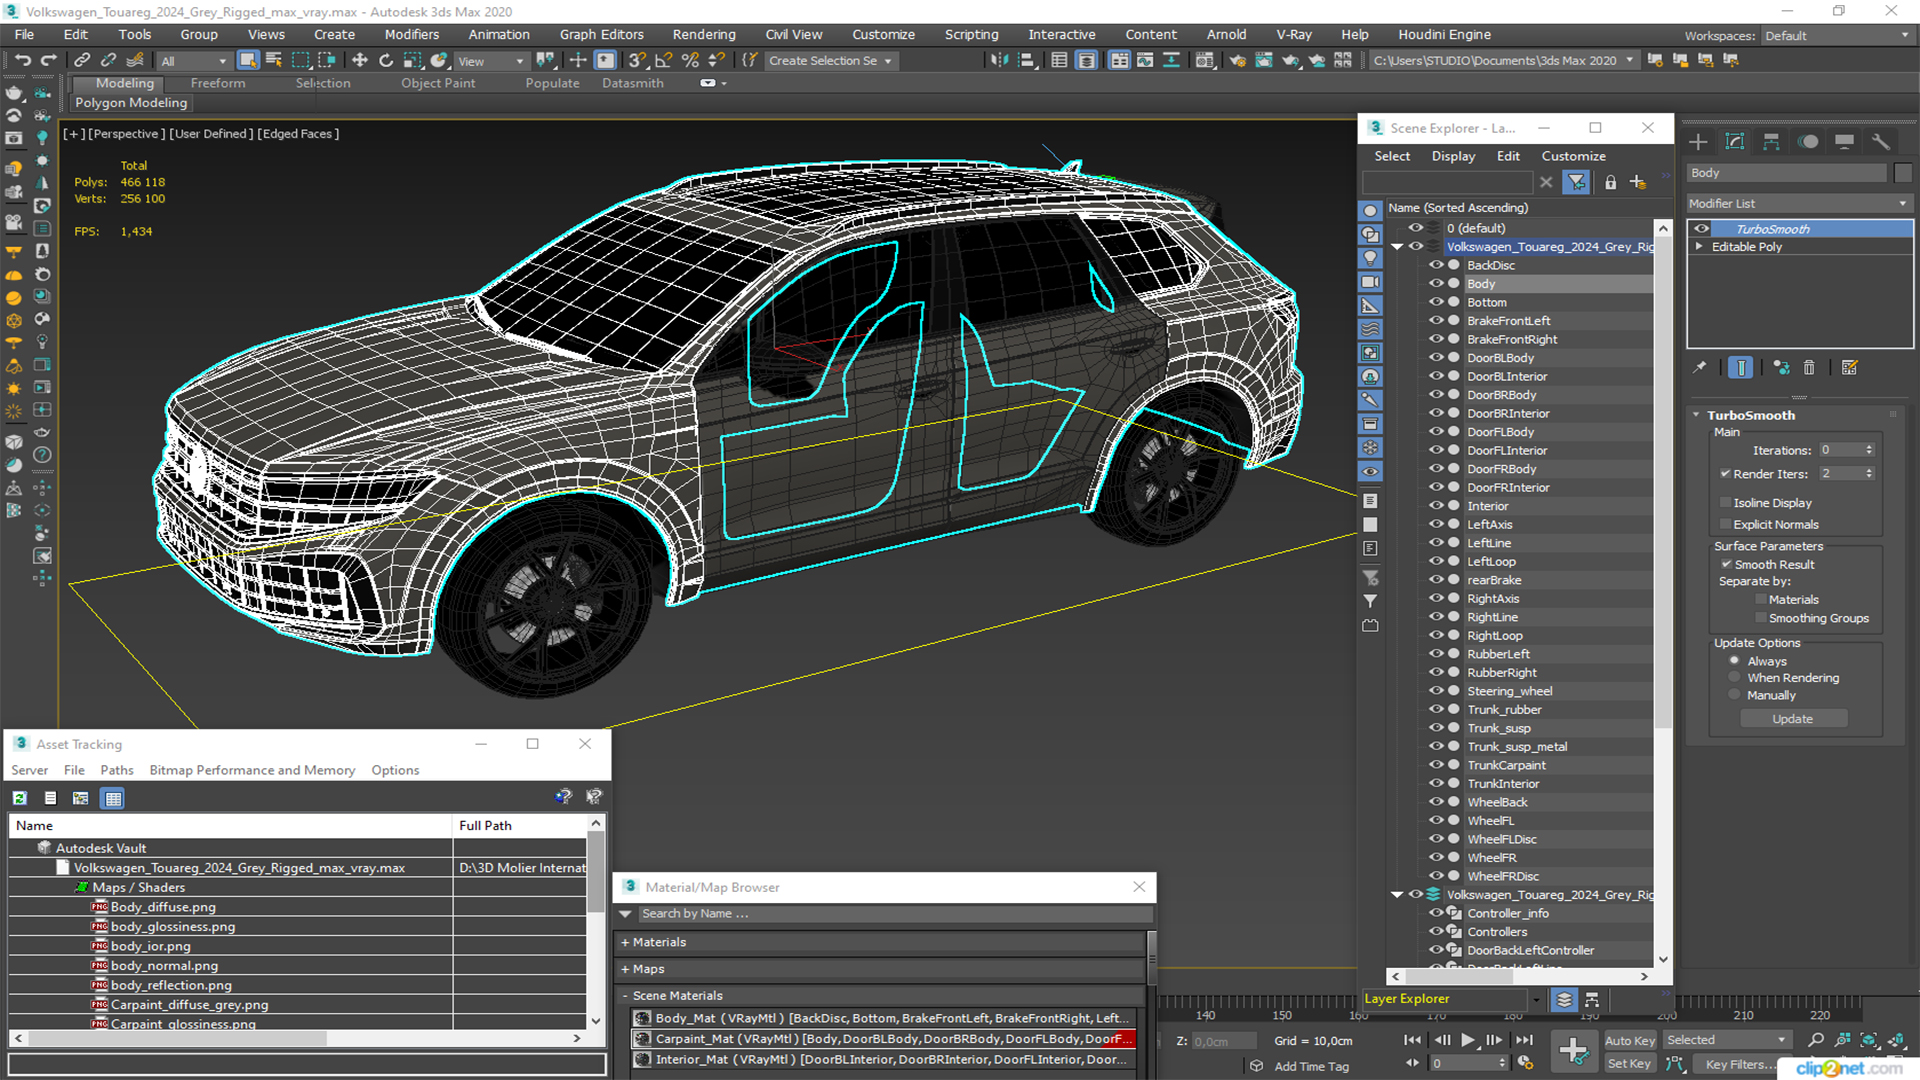Open the Modifiers menu
Viewport: 1920px width, 1080px height.
pos(412,34)
